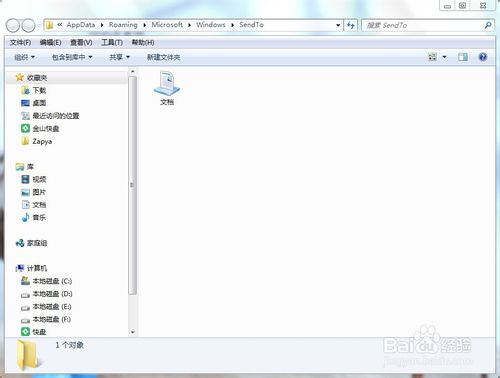Click the 收藏夹 star icon

click(20, 77)
